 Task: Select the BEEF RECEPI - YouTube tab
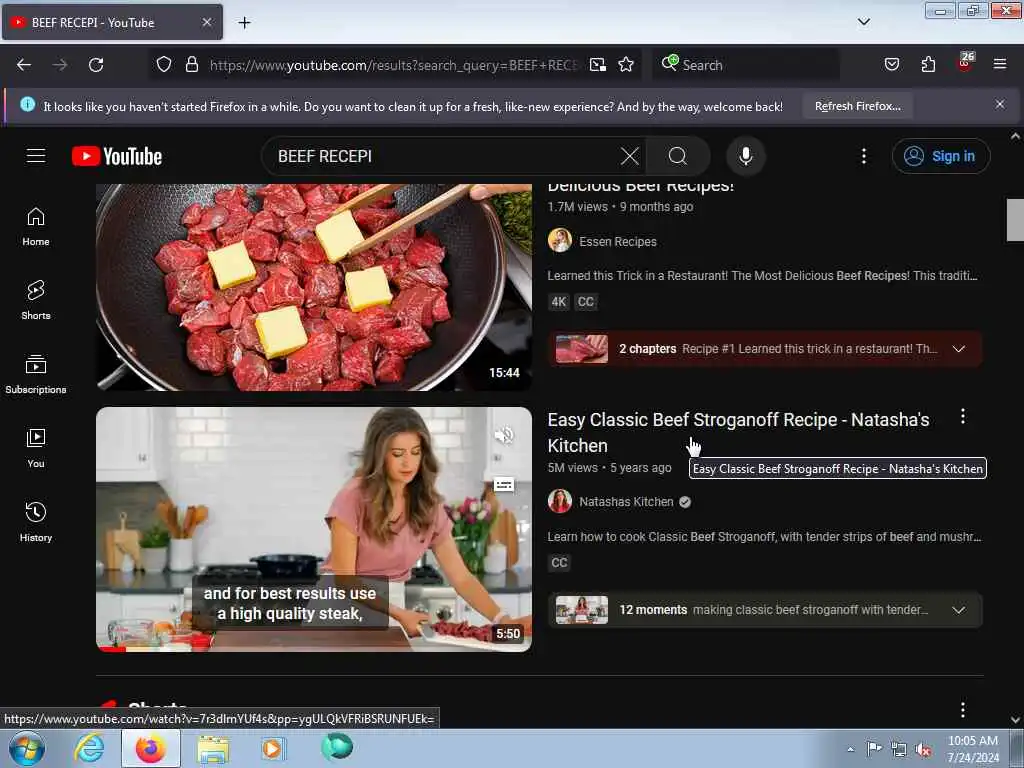tap(112, 22)
